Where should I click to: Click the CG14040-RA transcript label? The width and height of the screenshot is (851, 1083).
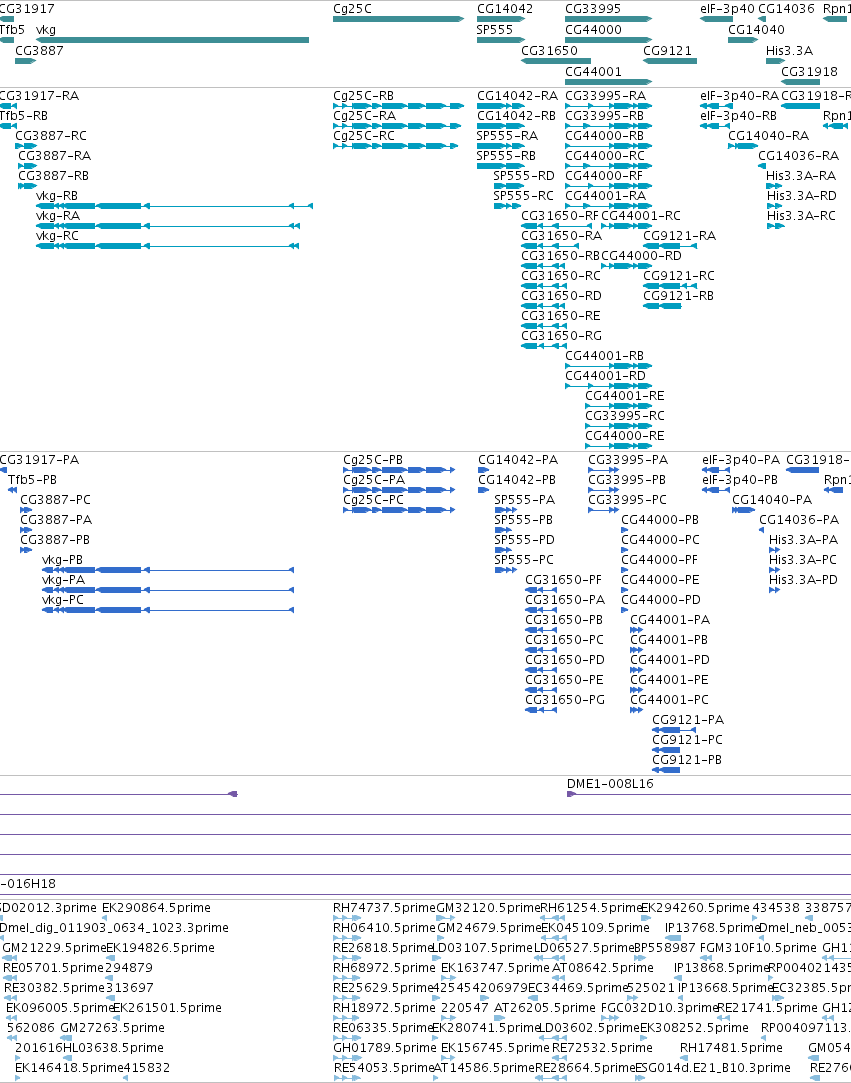pos(768,135)
